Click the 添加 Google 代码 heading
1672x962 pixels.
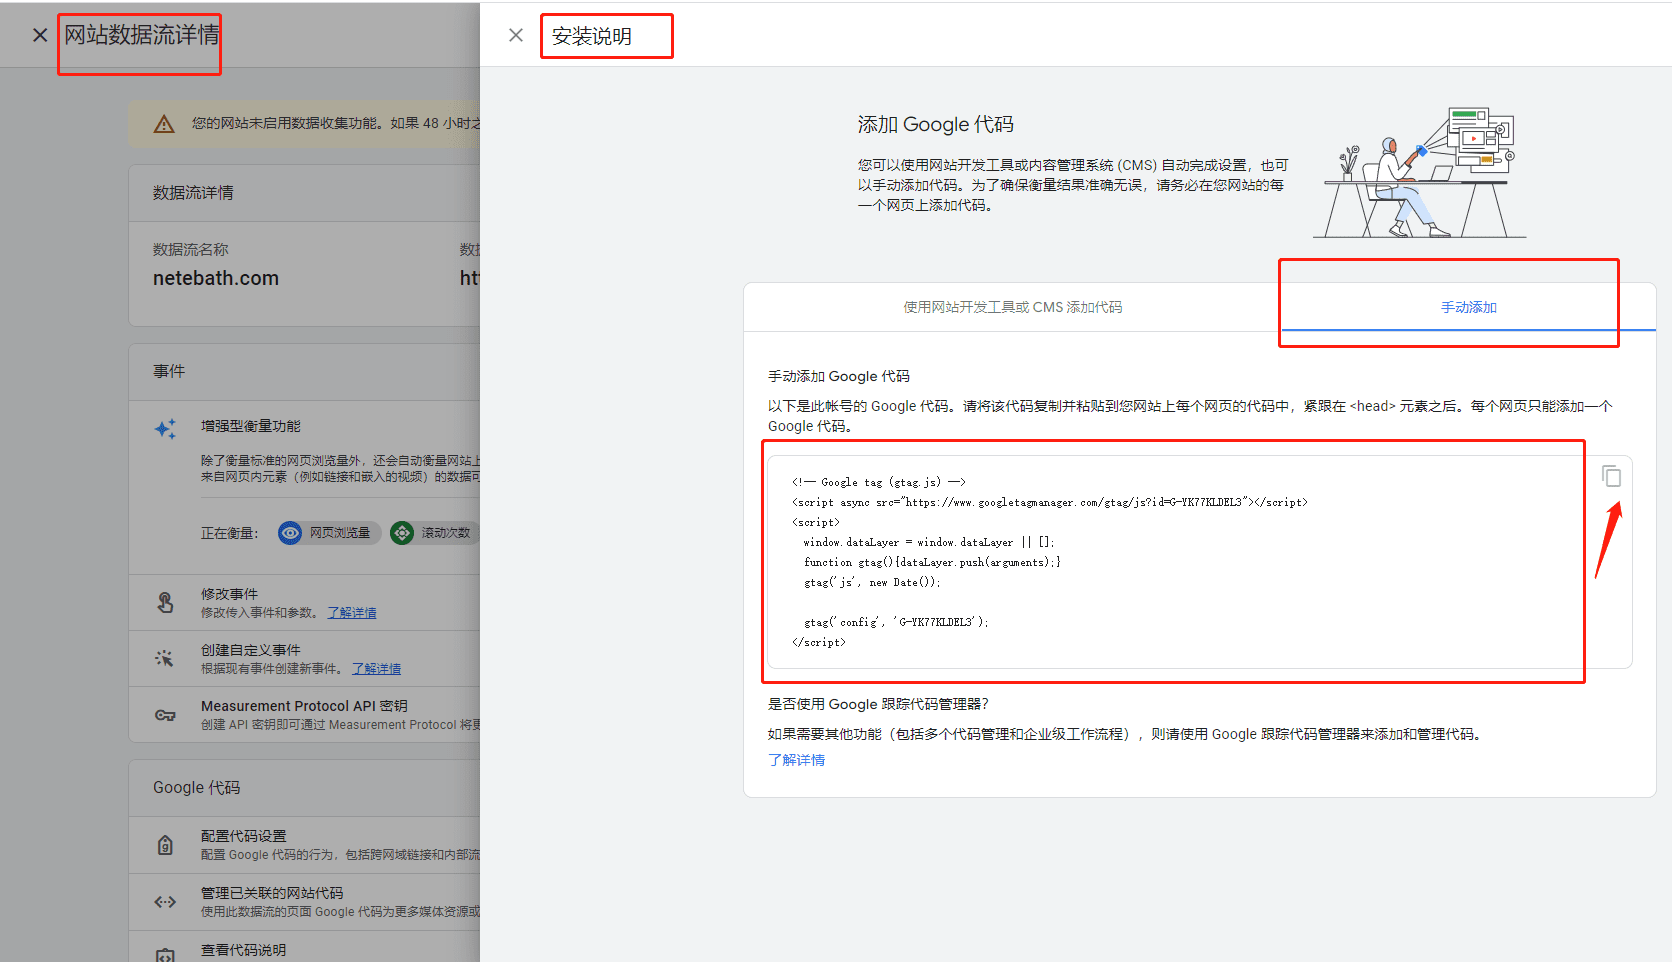pos(935,124)
